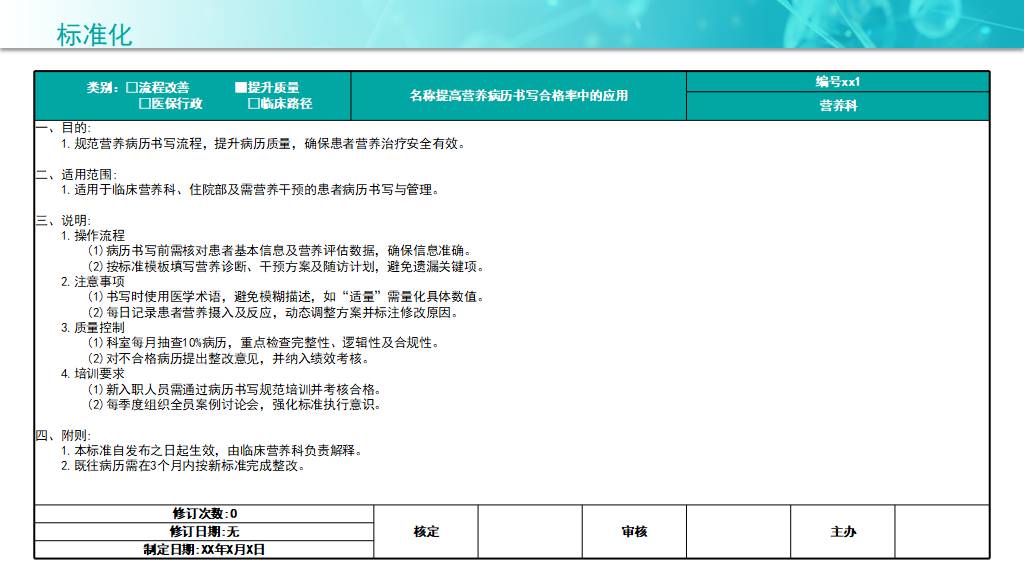Click the blank cell right of 审核
Viewport: 1024px width, 576px height.
737,531
